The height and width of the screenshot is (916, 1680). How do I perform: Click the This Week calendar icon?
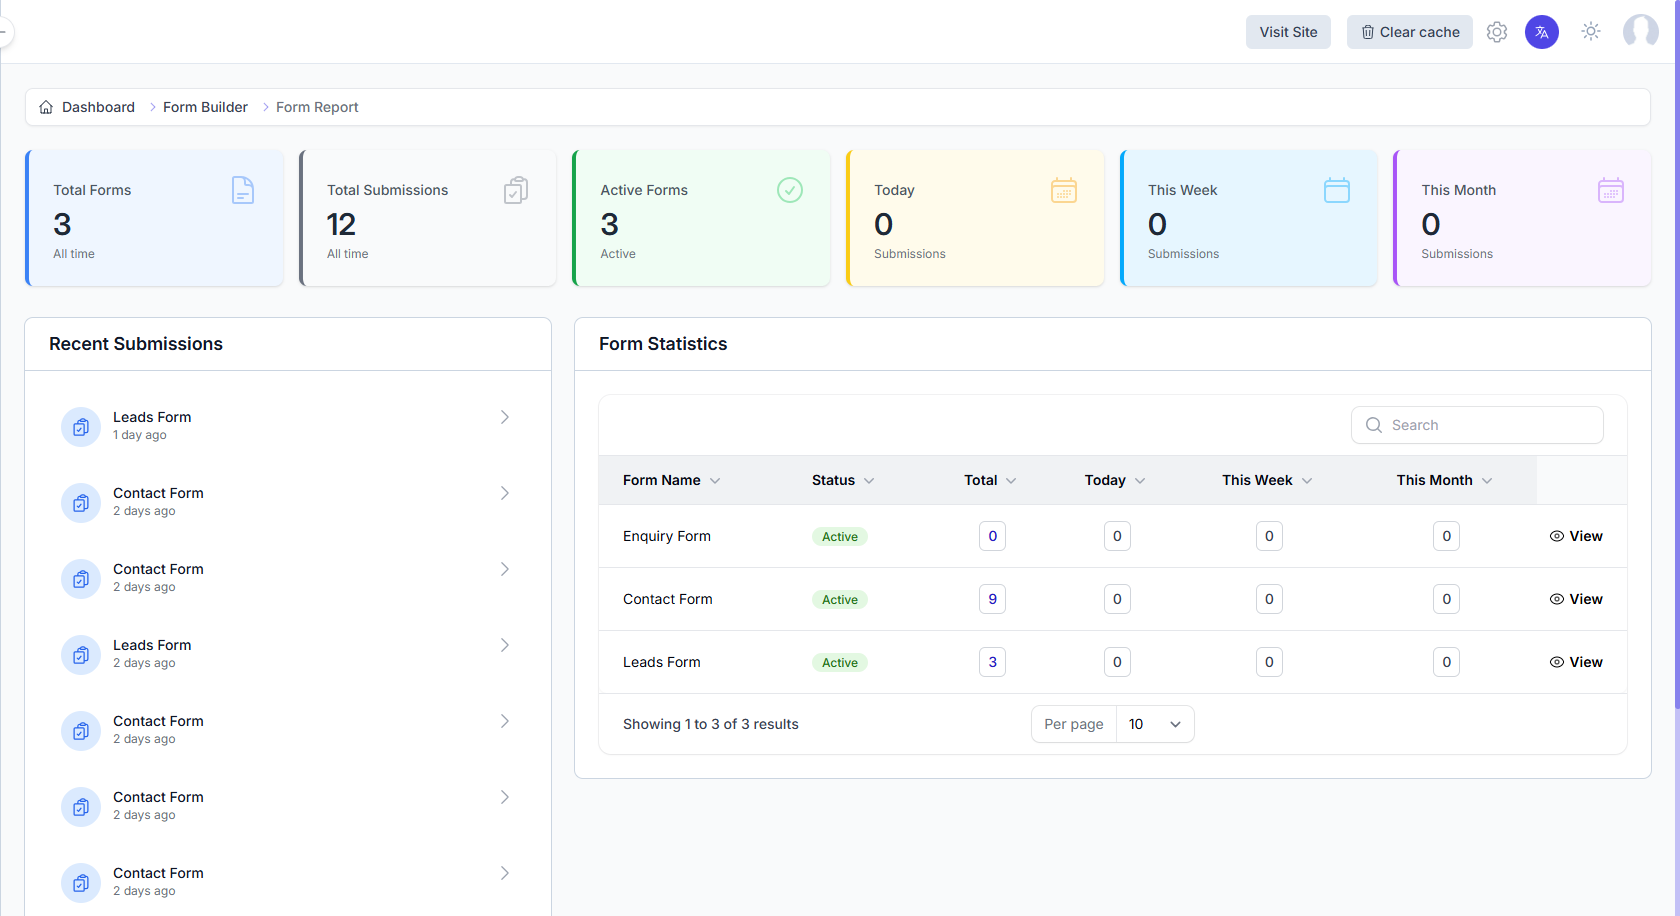tap(1337, 190)
